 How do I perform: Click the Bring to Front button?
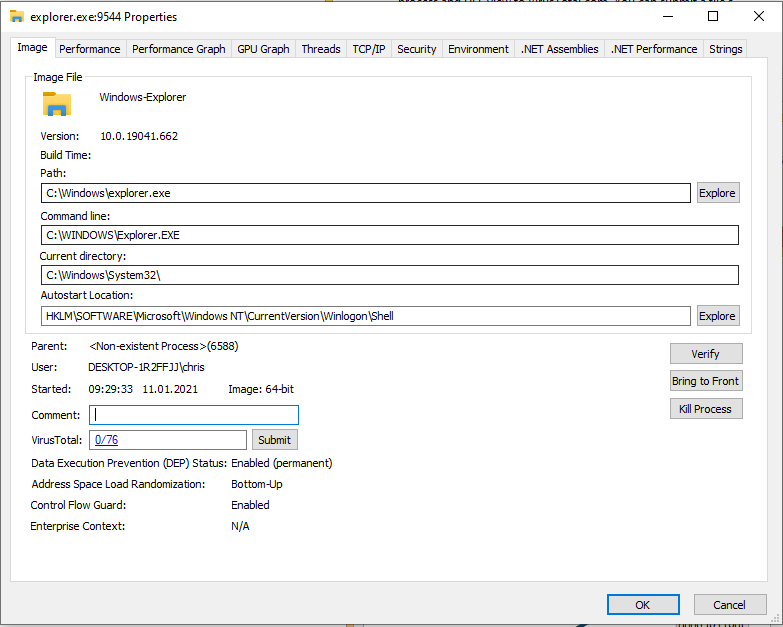coord(706,381)
